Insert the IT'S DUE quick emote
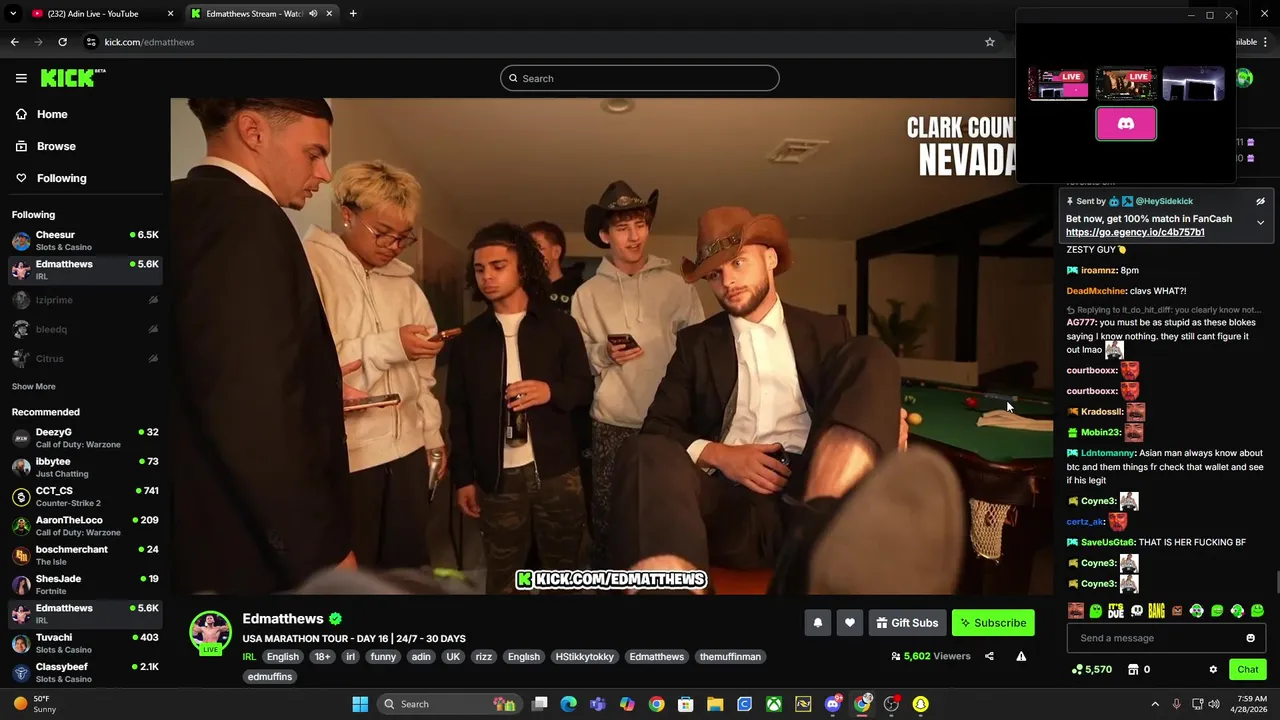Screen dimensions: 1280x720 click(1116, 611)
